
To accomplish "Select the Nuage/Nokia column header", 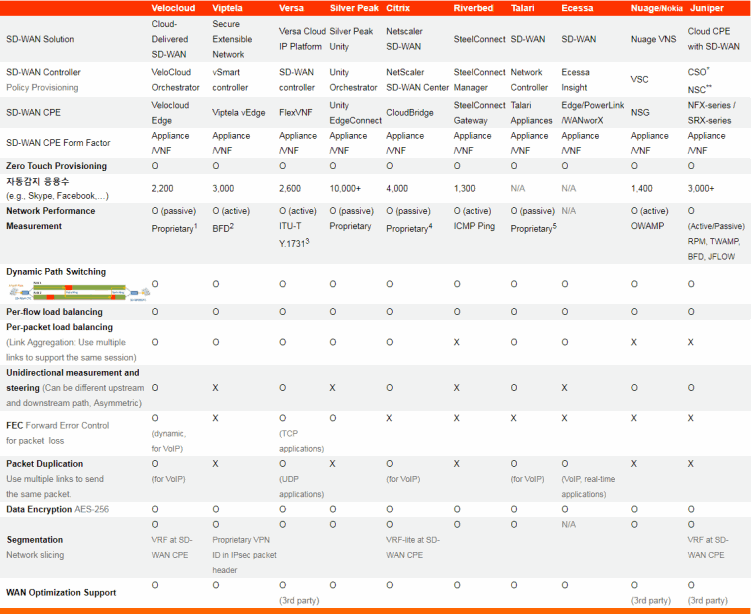I will [657, 8].
